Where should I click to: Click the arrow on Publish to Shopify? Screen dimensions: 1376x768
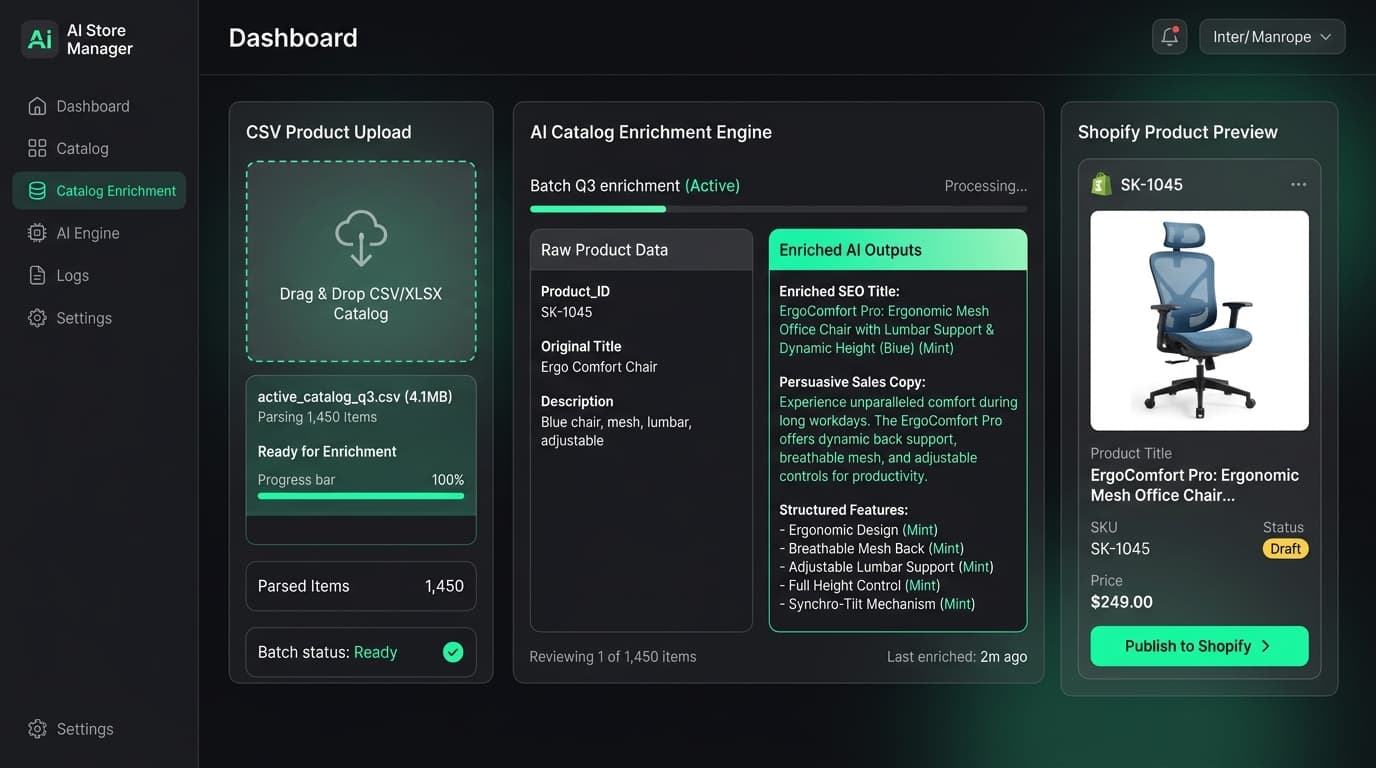click(x=1266, y=646)
